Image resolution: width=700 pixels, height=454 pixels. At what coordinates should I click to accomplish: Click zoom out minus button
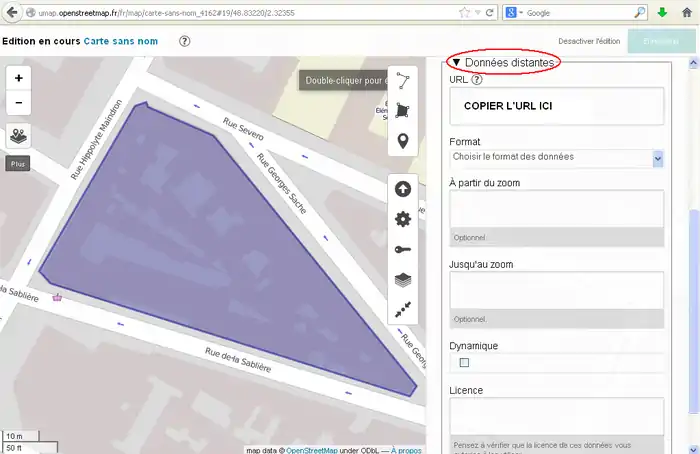pyautogui.click(x=19, y=102)
